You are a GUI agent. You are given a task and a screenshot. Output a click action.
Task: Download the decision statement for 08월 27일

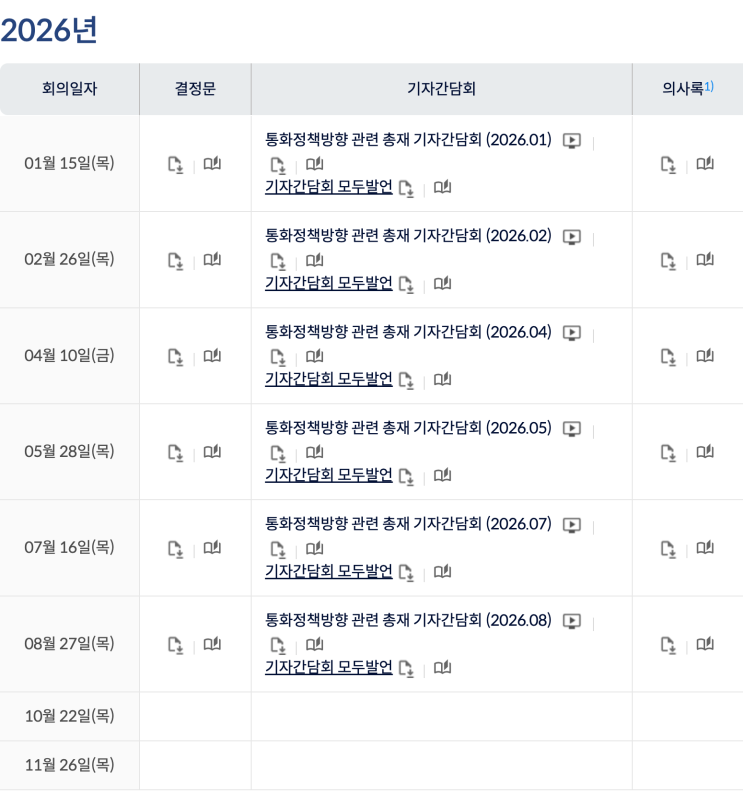coord(176,645)
